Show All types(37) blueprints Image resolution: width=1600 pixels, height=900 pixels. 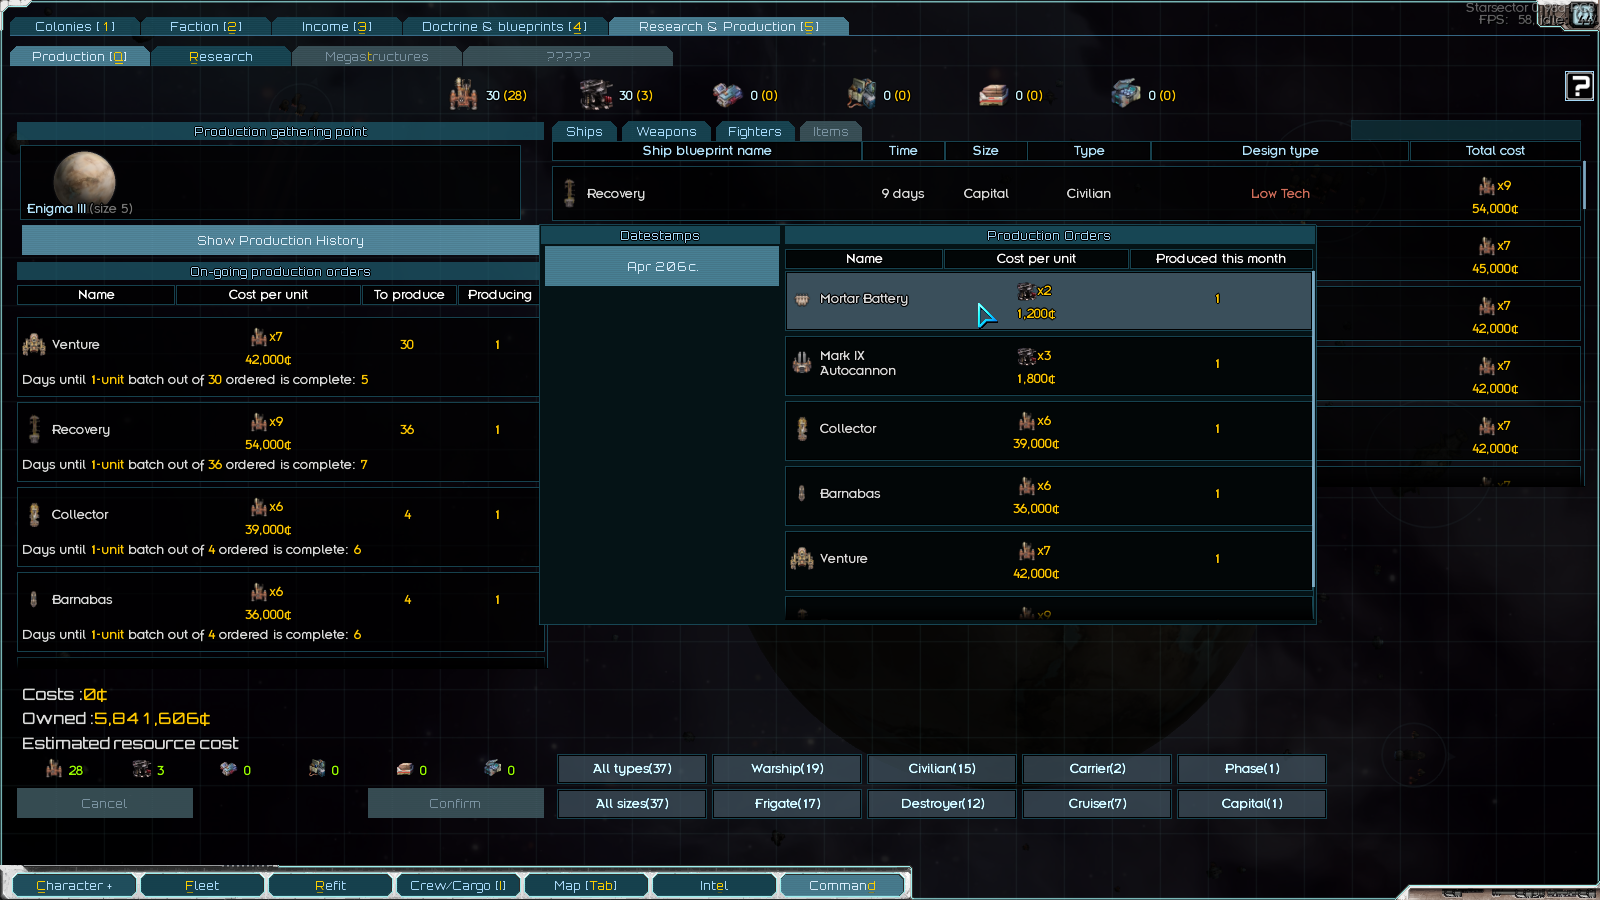[632, 768]
